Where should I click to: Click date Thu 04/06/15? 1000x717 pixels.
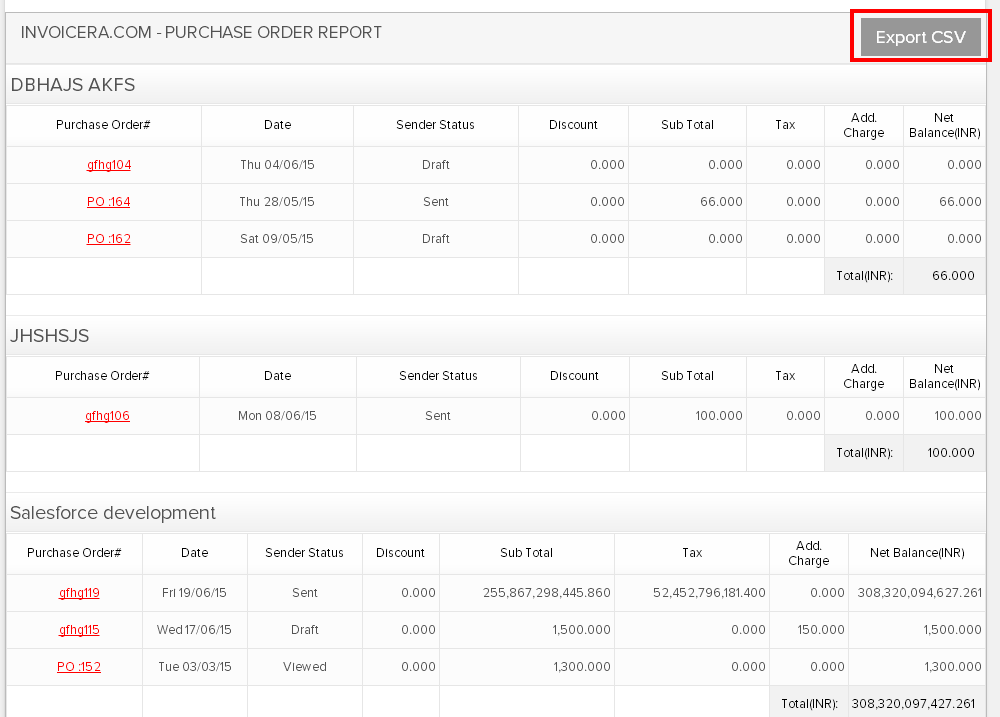pos(277,165)
